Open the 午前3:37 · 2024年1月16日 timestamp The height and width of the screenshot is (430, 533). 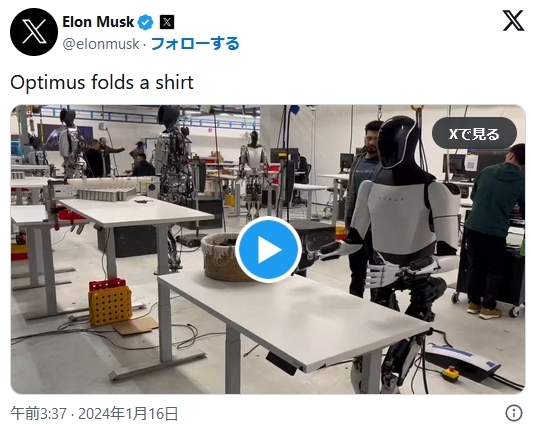point(94,413)
